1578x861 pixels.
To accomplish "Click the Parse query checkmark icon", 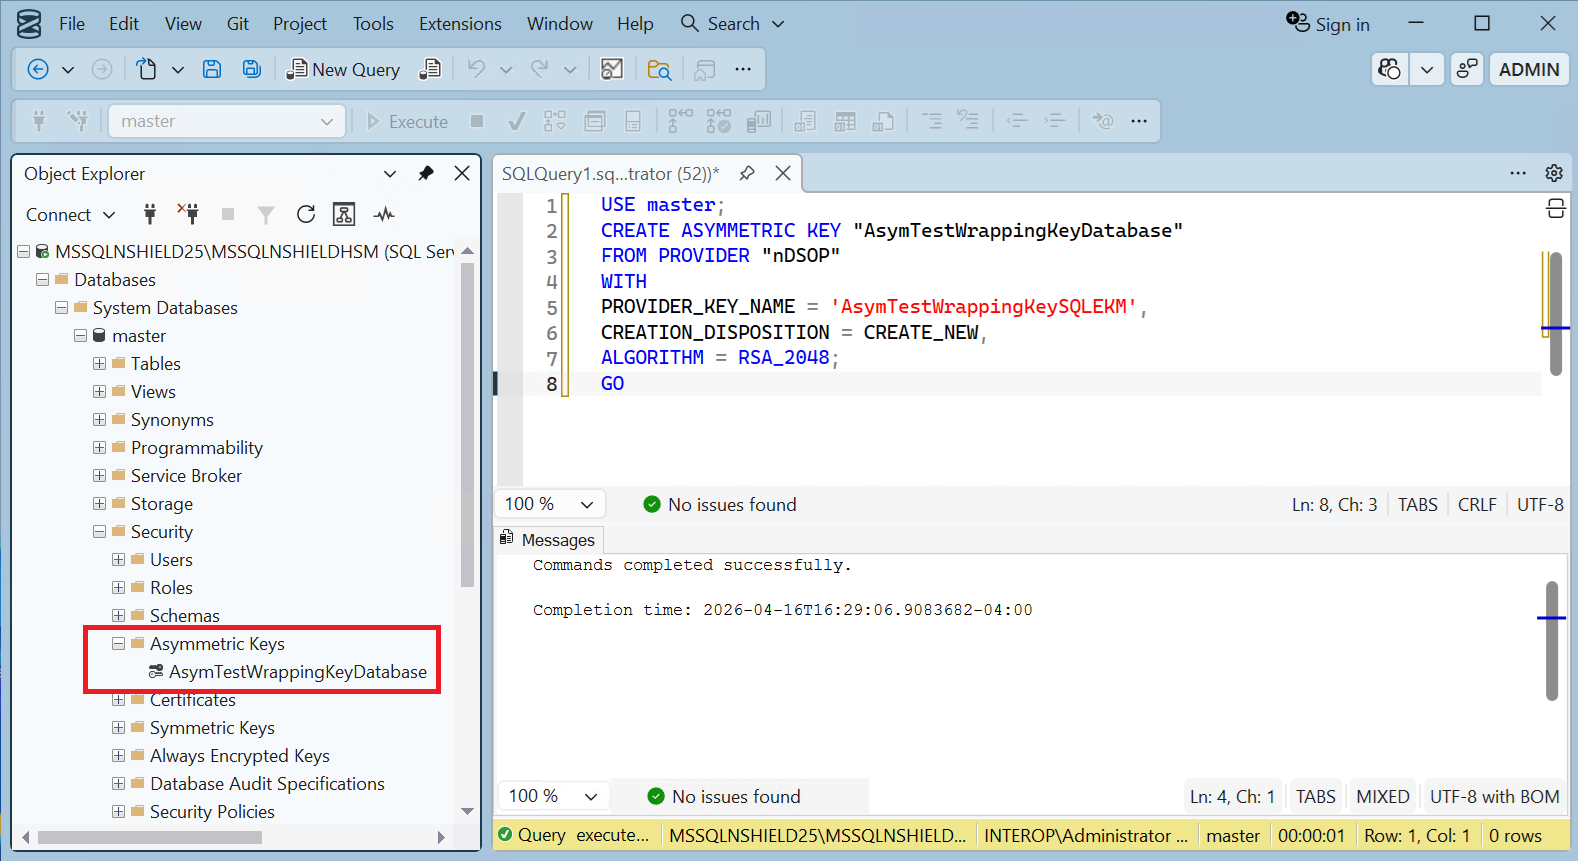I will coord(516,121).
